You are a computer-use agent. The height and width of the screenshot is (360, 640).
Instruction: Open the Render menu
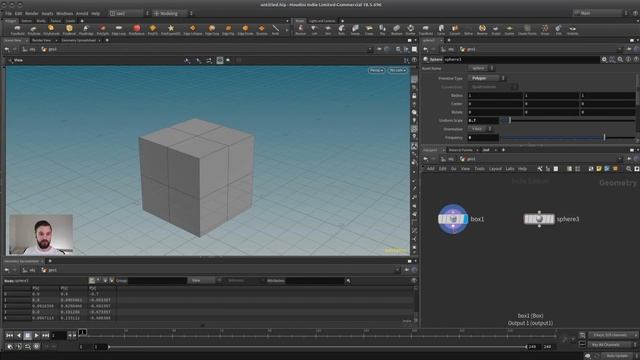coord(31,13)
